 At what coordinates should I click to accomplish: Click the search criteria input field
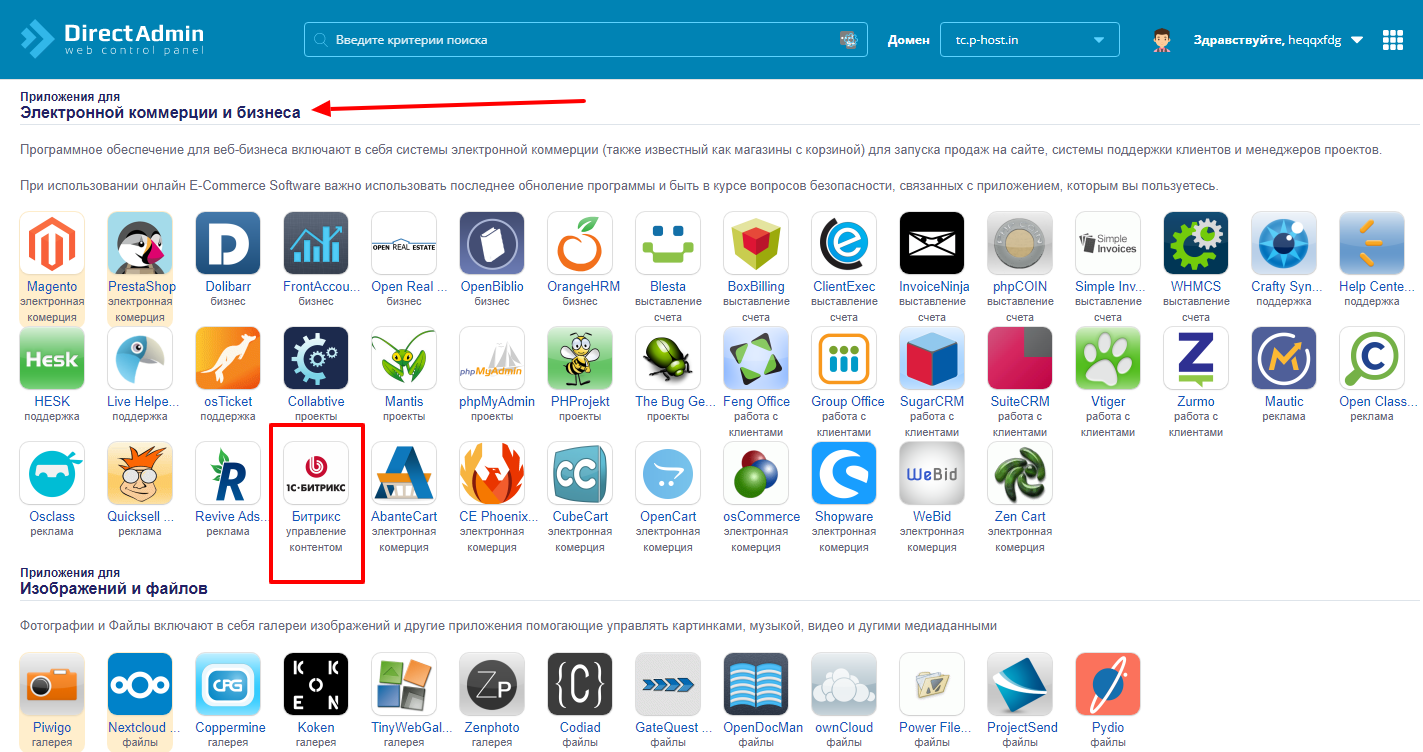coord(585,40)
